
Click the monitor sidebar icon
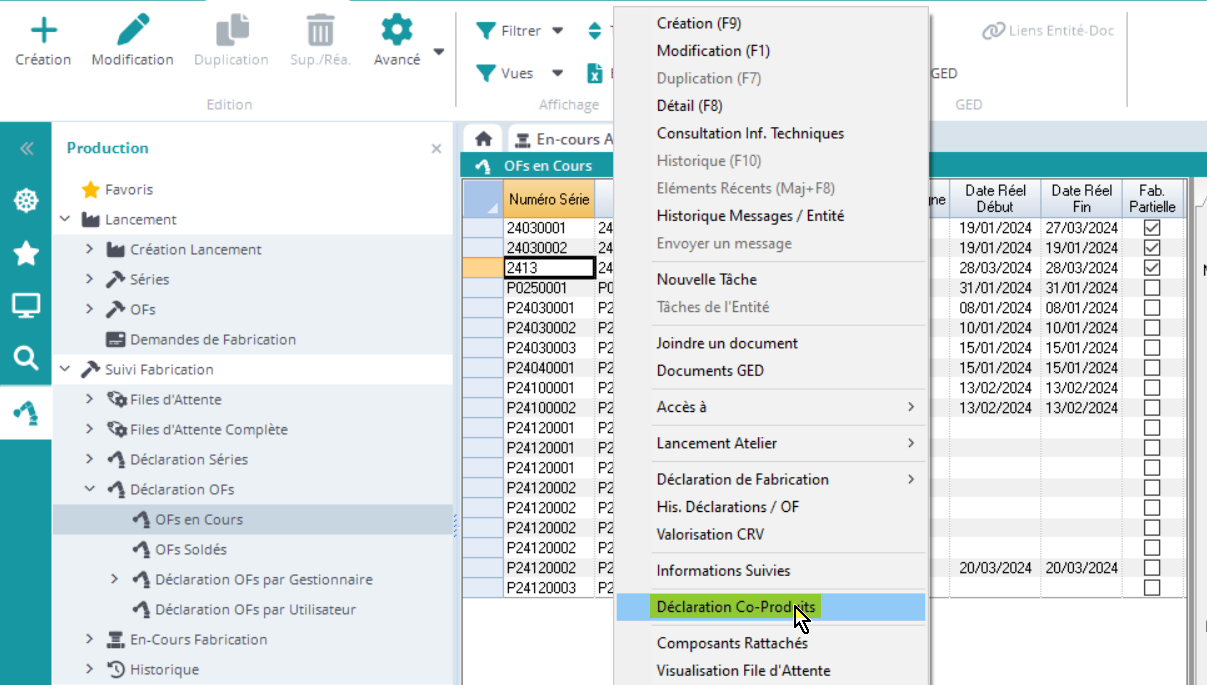pos(26,305)
